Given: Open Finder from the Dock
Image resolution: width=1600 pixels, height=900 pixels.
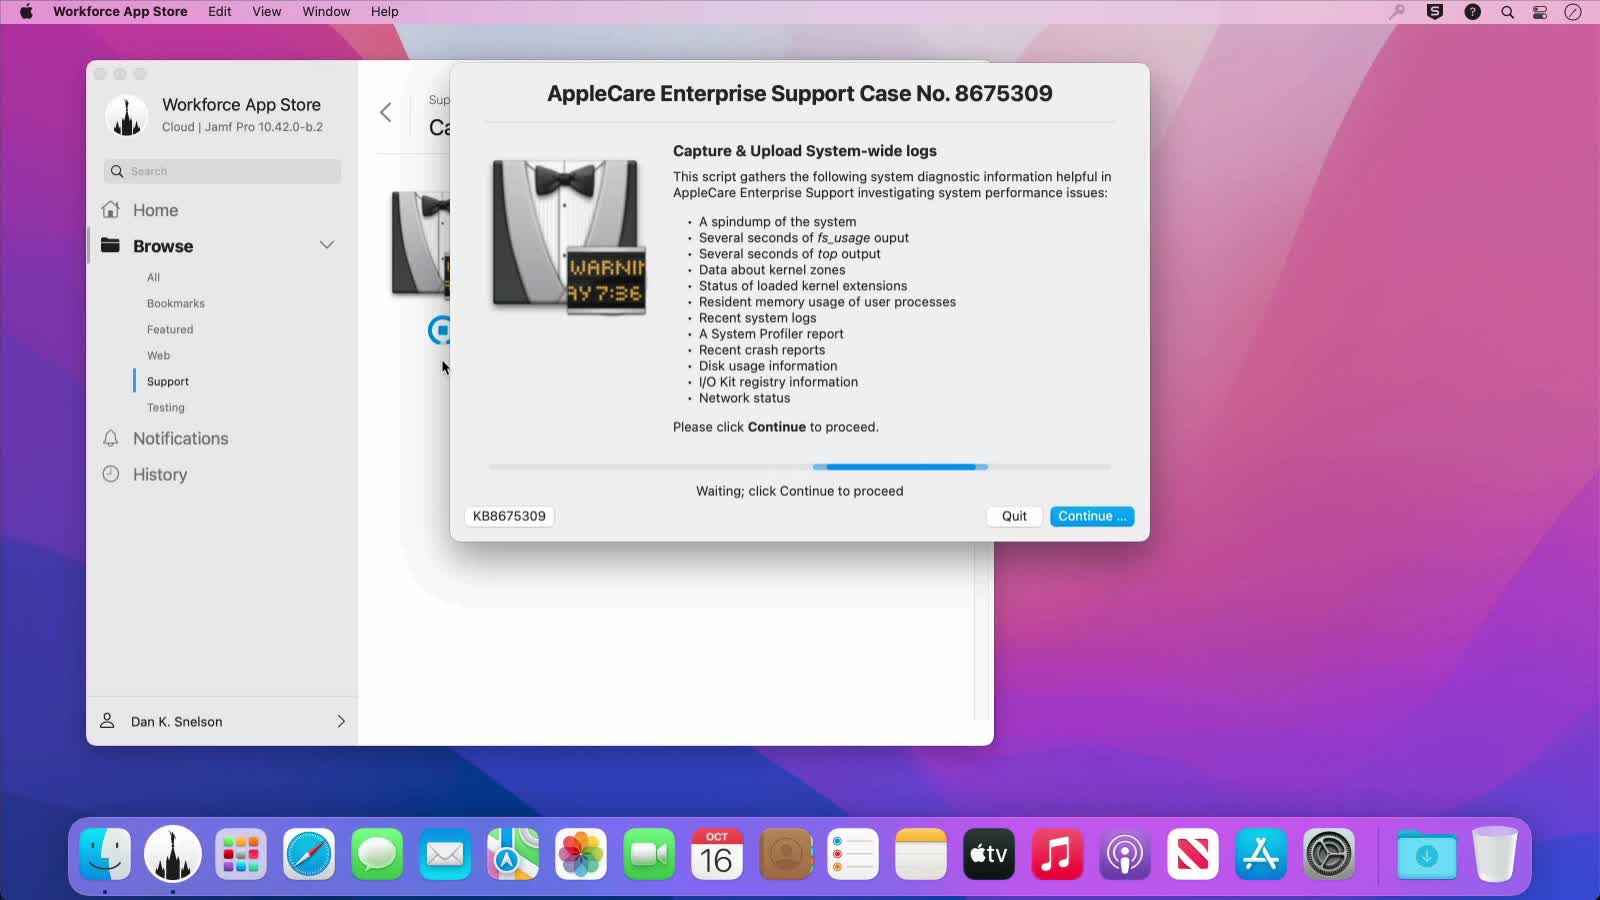Looking at the screenshot, I should coord(105,854).
